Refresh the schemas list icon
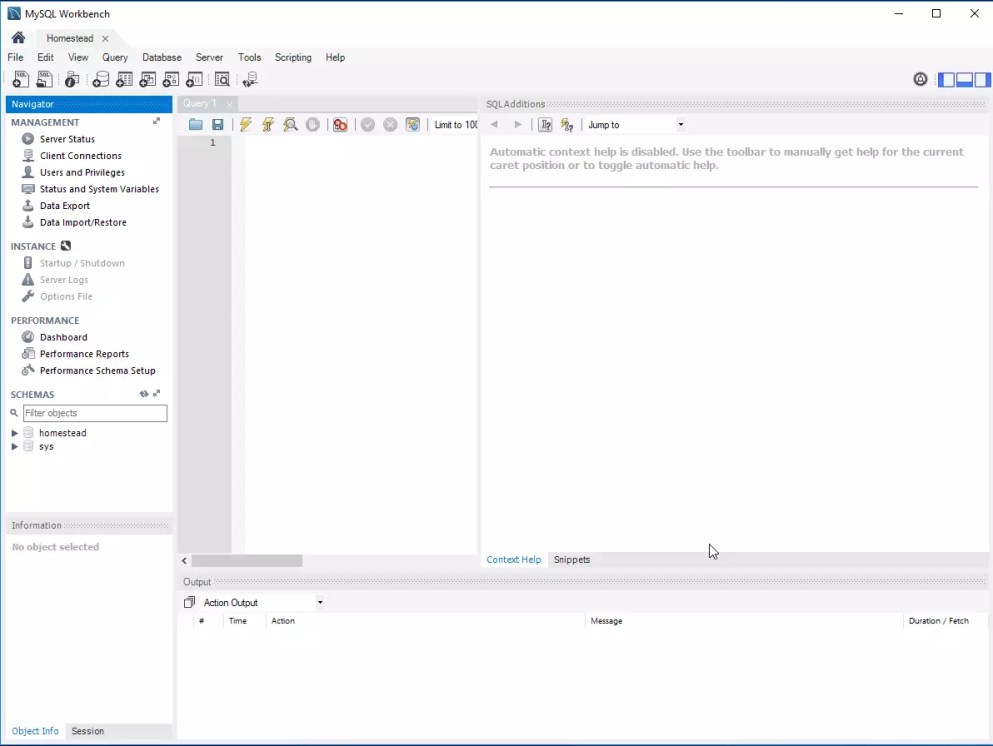The width and height of the screenshot is (993, 746). point(144,393)
